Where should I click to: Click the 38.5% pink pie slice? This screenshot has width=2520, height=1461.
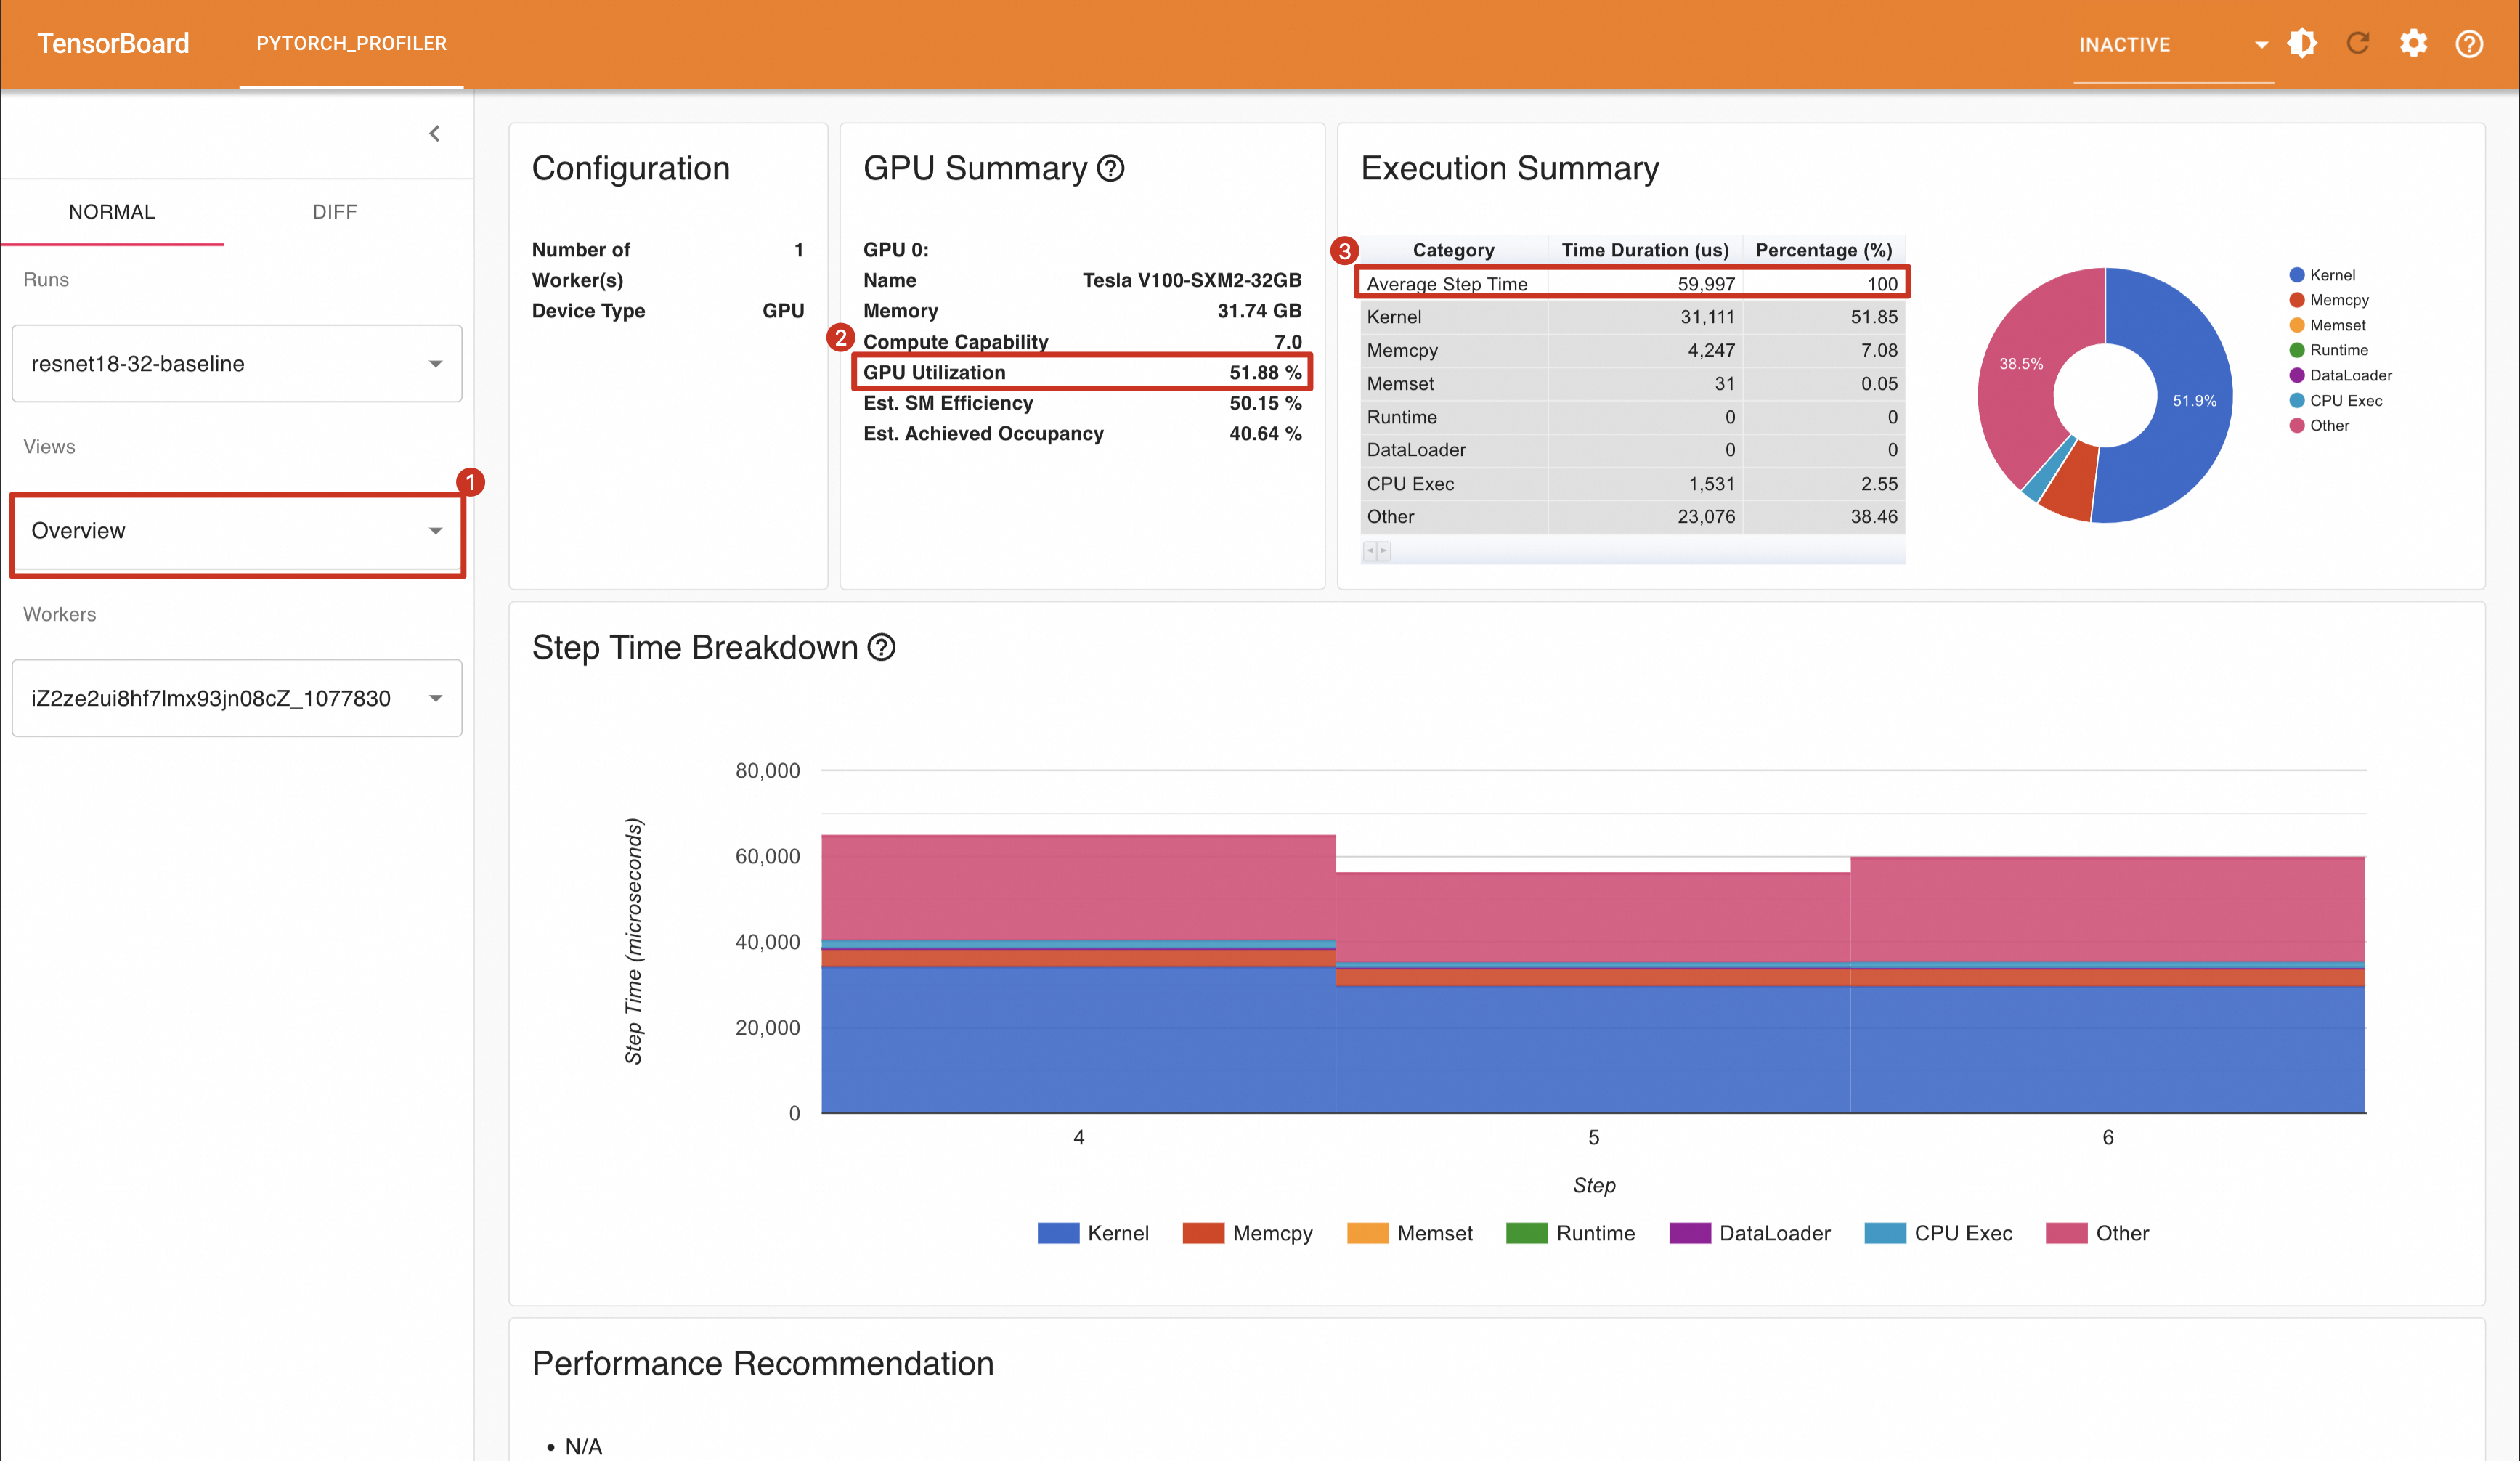click(x=2020, y=365)
